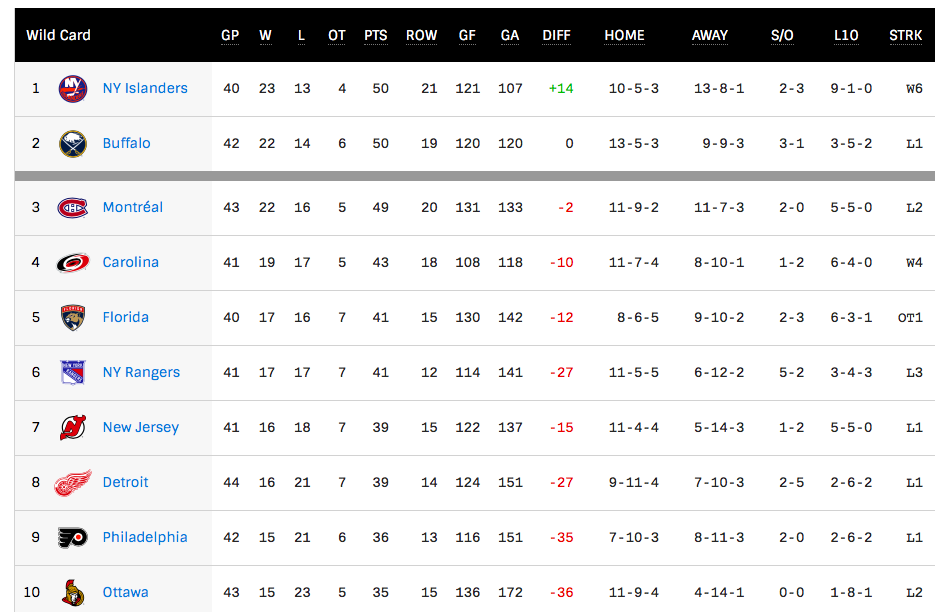Sort by the ROW column header
This screenshot has height=612, width=935.
coord(421,35)
